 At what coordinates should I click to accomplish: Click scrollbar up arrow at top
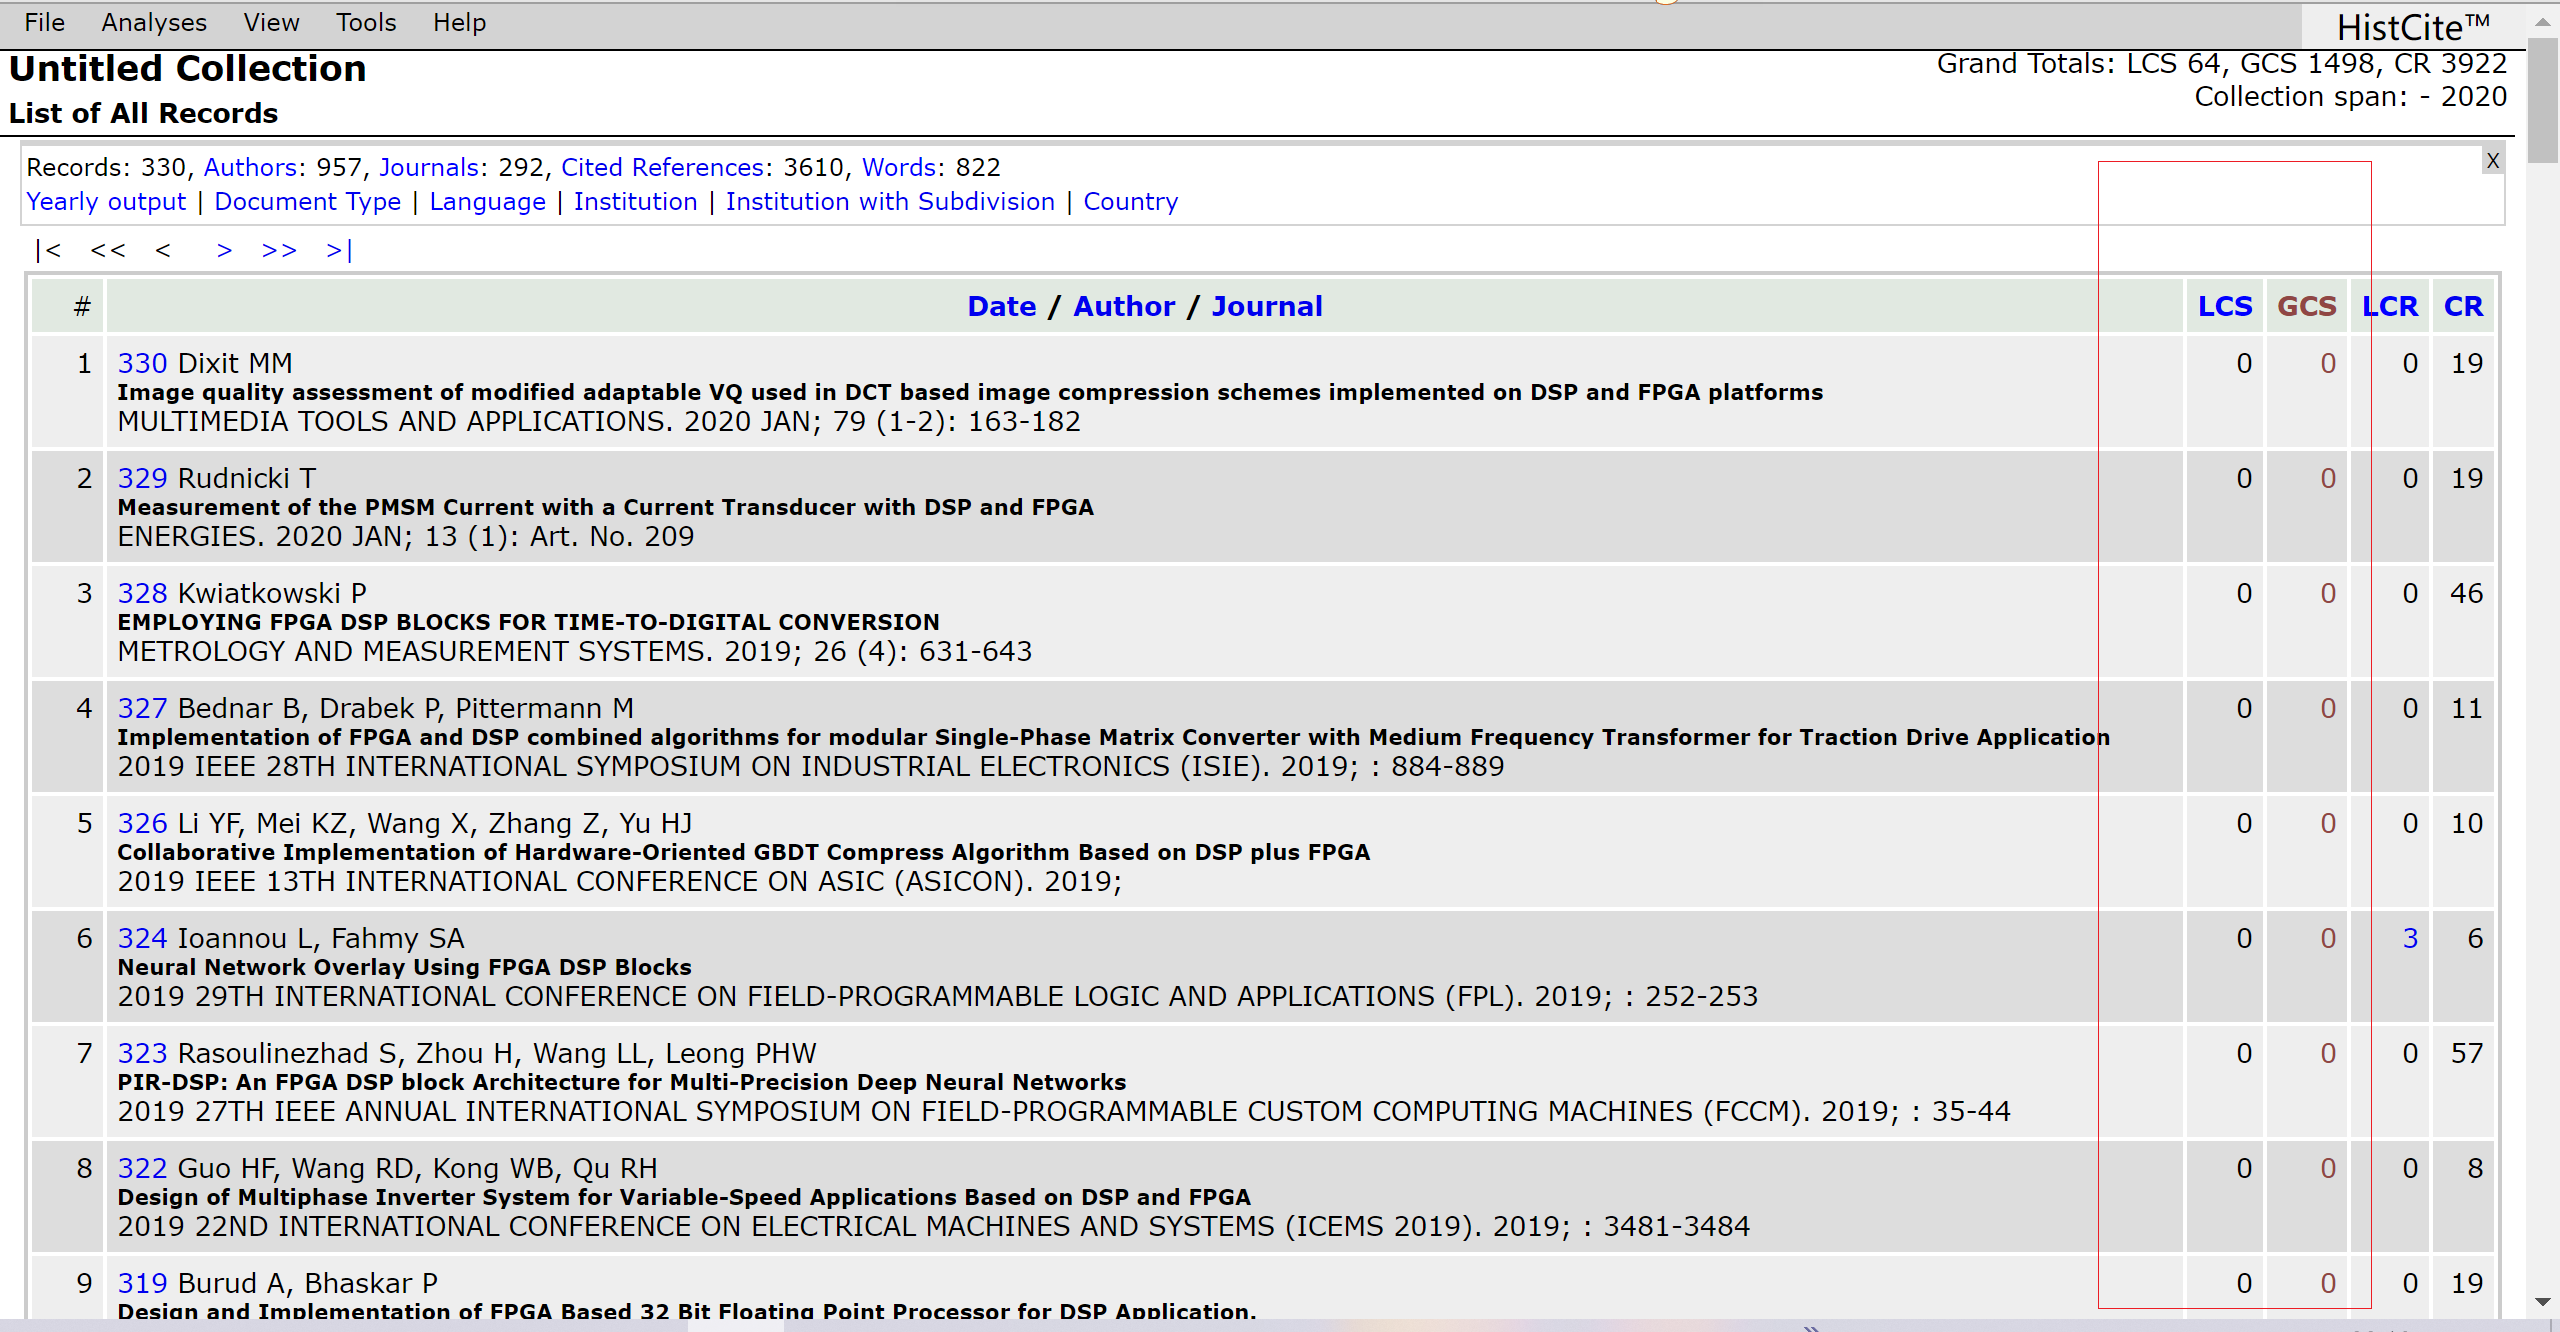(2542, 21)
